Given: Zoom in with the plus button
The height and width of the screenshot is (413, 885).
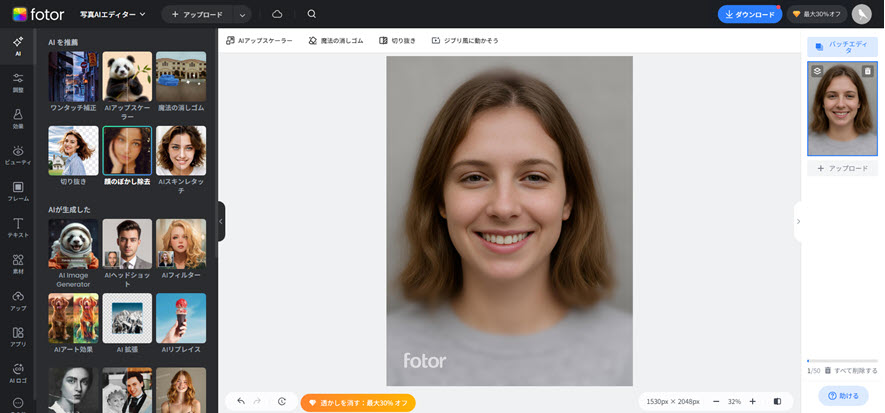Looking at the screenshot, I should tap(752, 401).
